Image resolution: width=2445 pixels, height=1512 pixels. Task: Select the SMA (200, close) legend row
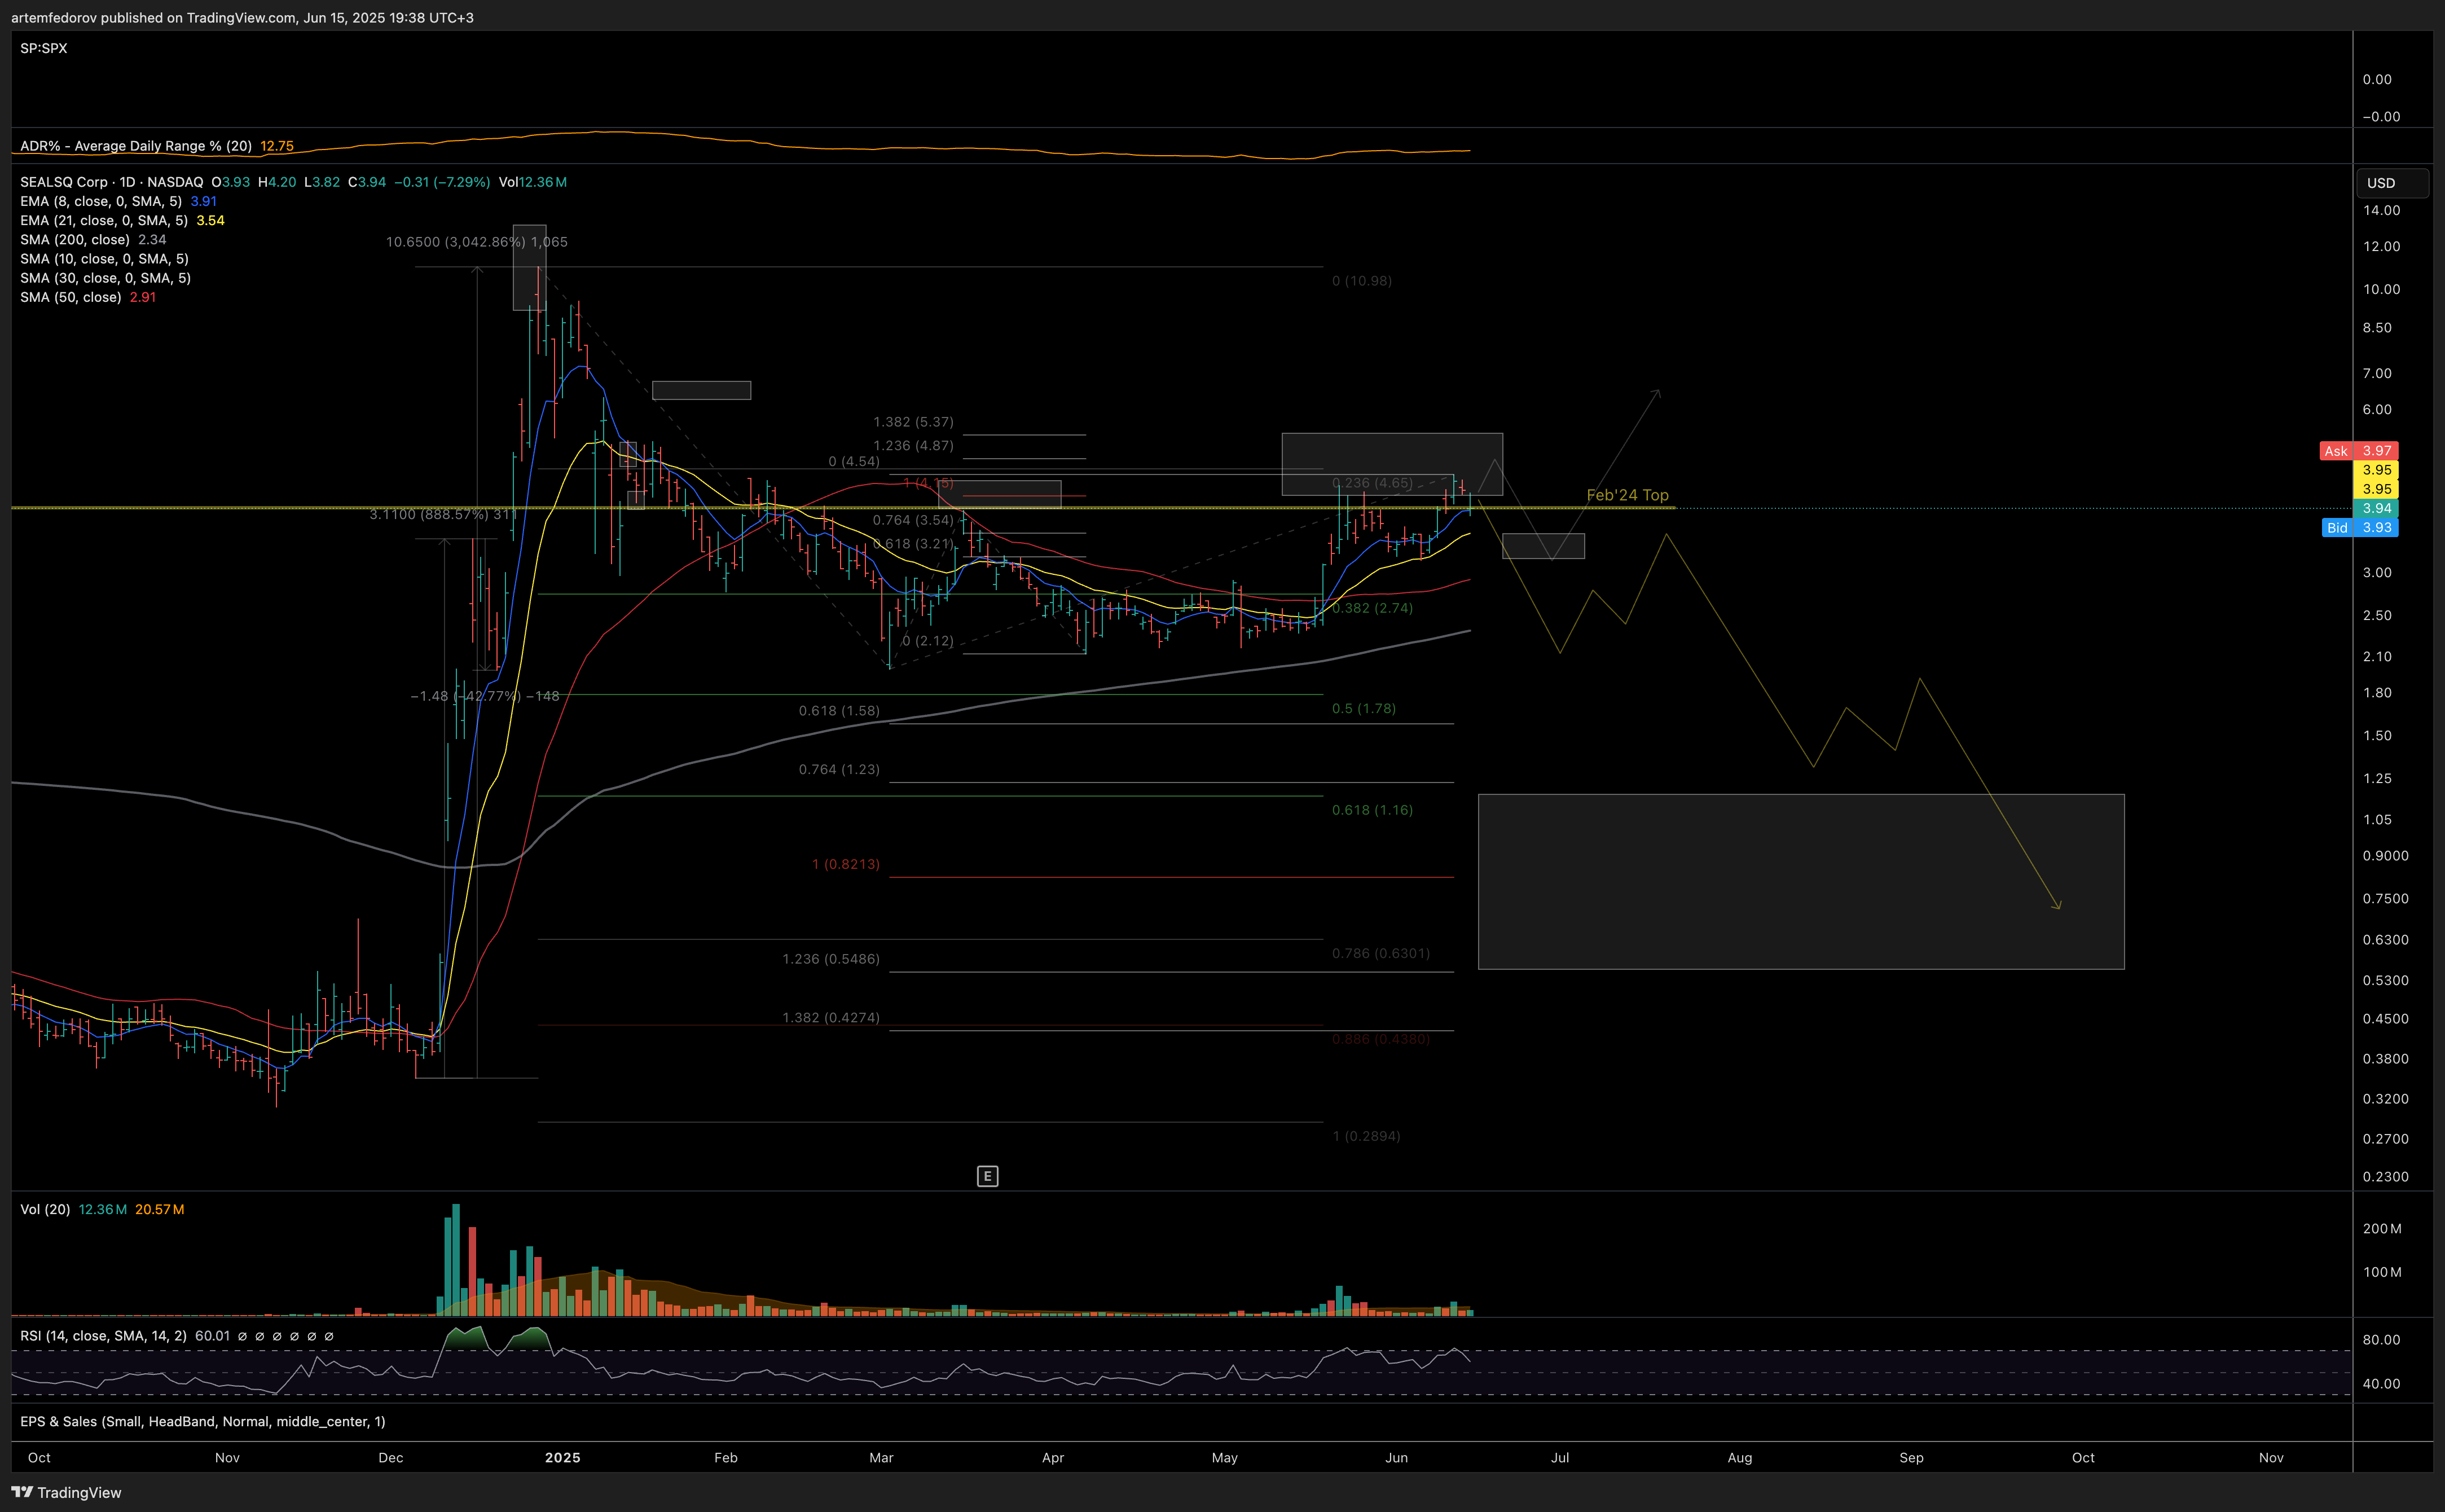(x=94, y=239)
